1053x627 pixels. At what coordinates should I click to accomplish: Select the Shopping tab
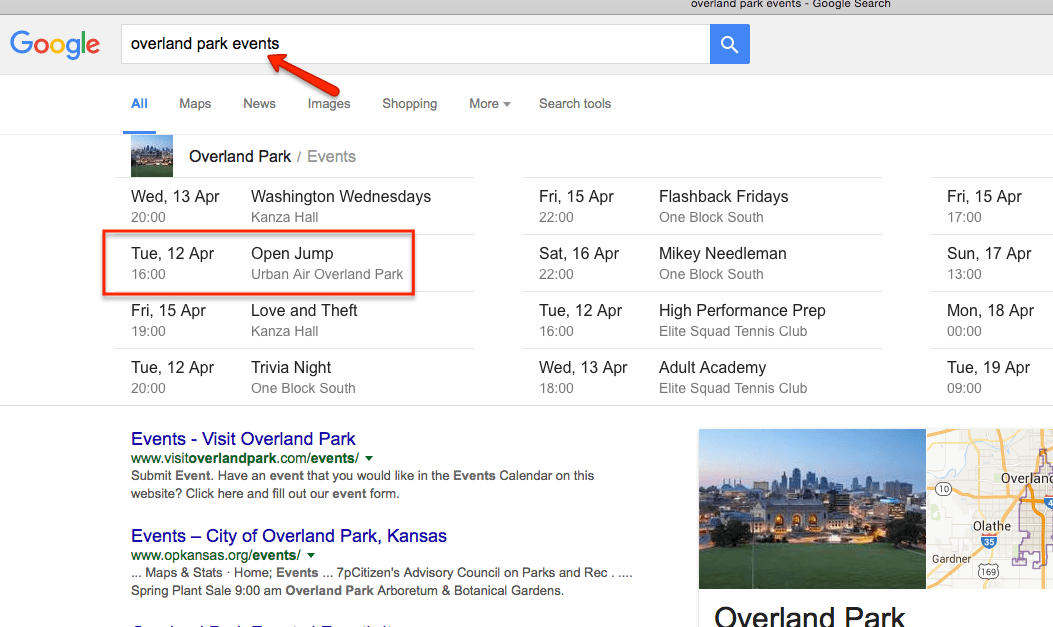tap(409, 104)
